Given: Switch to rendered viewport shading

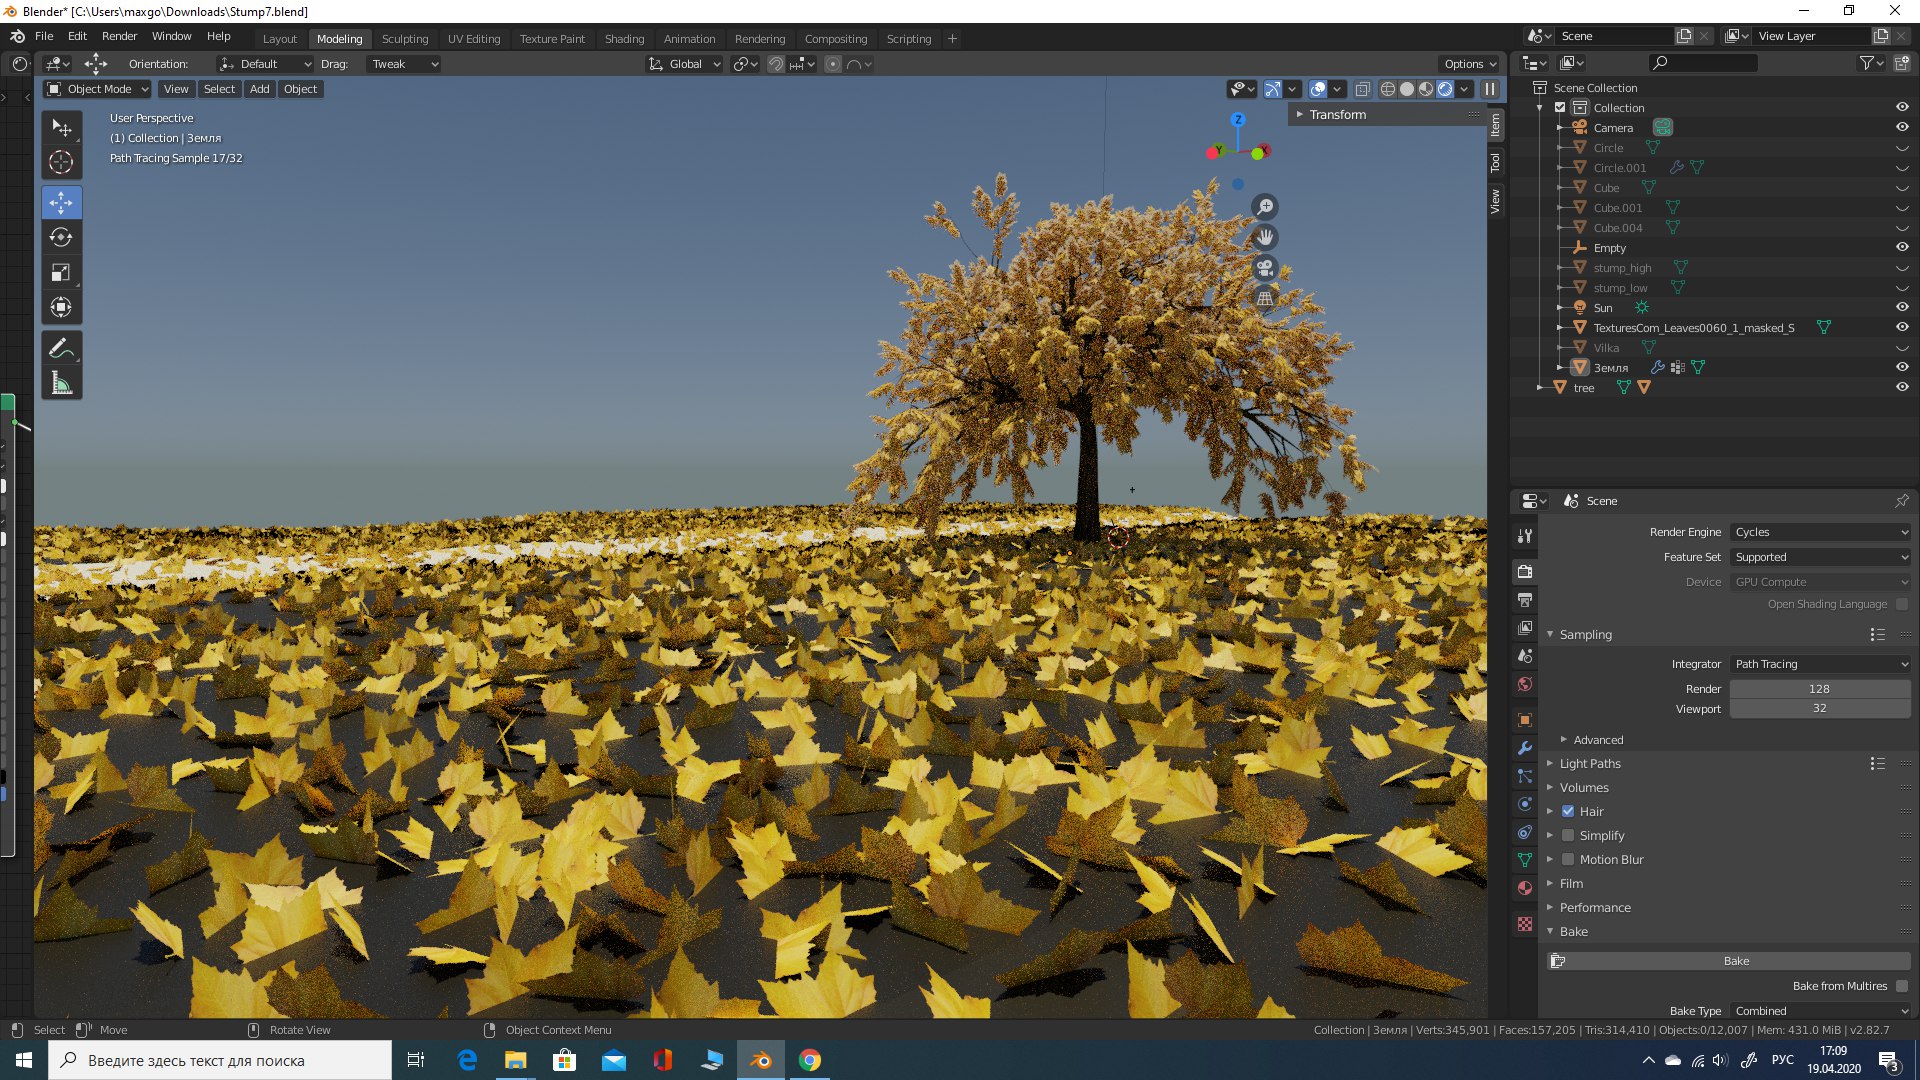Looking at the screenshot, I should click(1445, 89).
